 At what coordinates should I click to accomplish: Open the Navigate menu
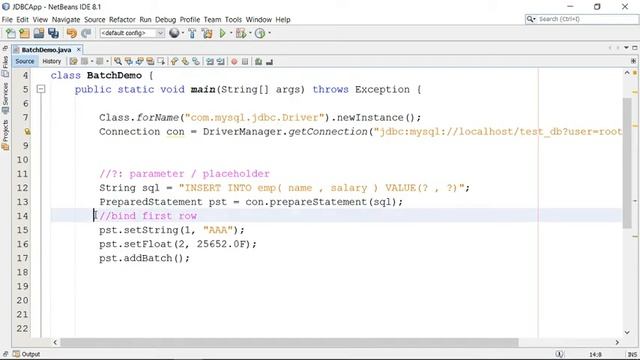(66, 20)
